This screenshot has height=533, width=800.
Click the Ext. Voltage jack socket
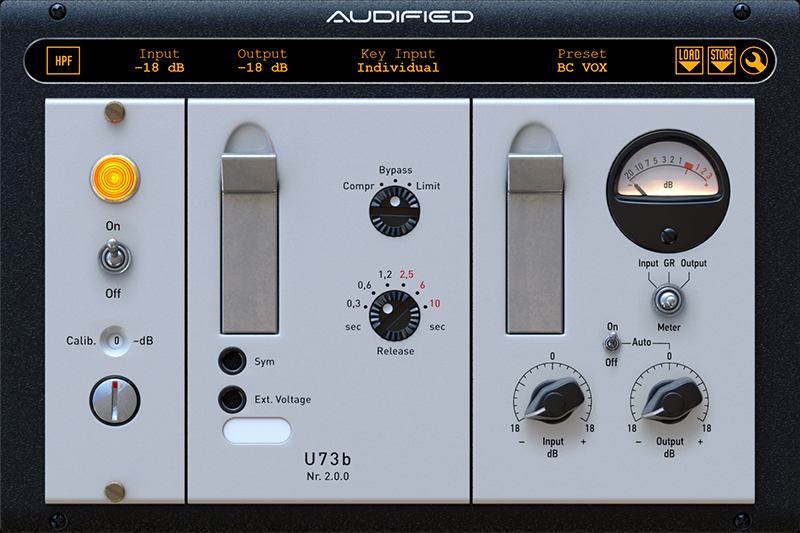click(x=232, y=399)
